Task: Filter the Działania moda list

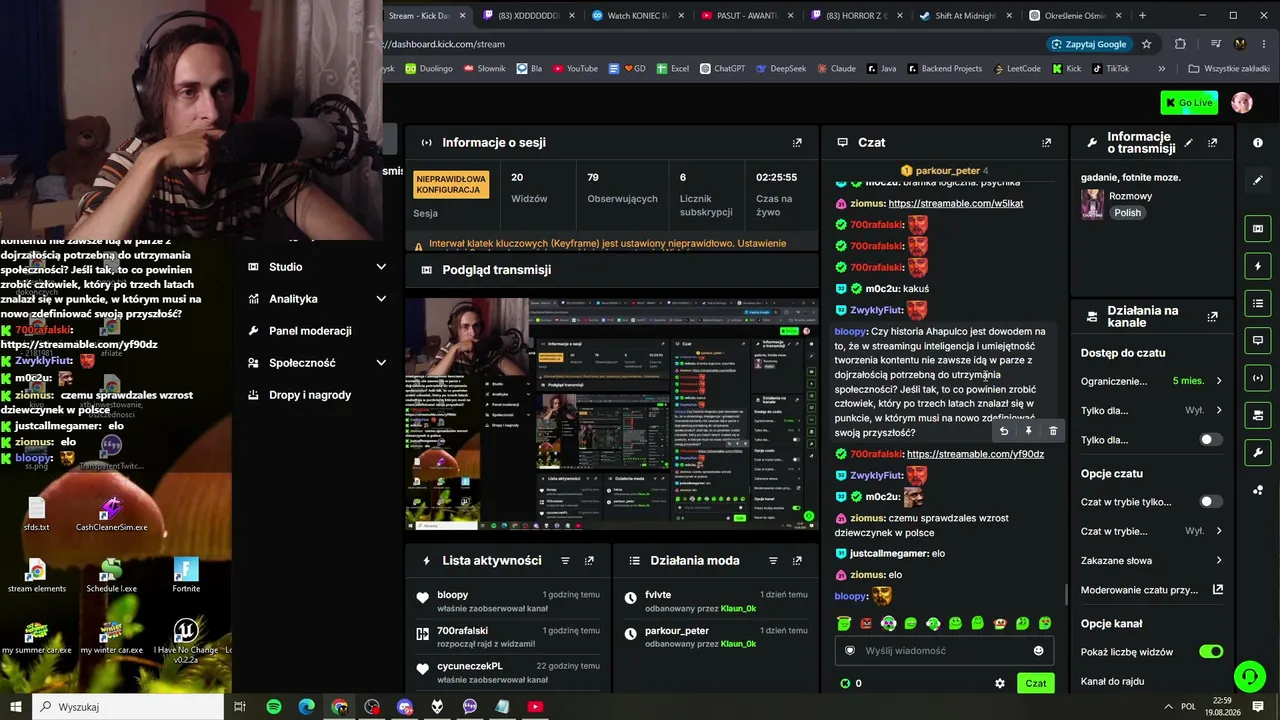Action: pos(773,561)
